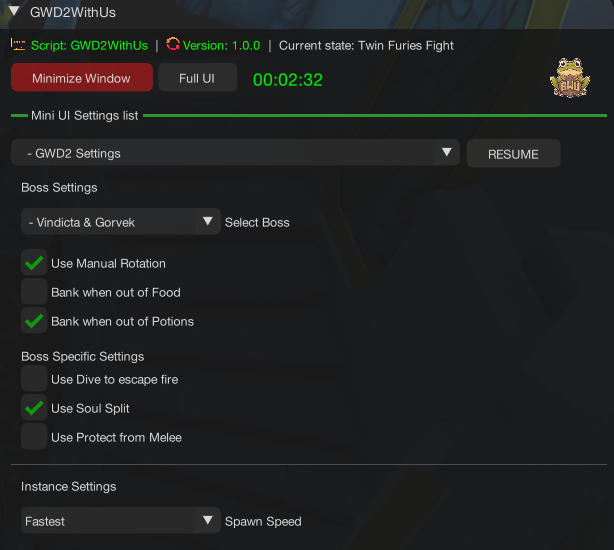Collapse the GWD2WithUs window title triangle
This screenshot has height=550, width=614.
tap(14, 11)
